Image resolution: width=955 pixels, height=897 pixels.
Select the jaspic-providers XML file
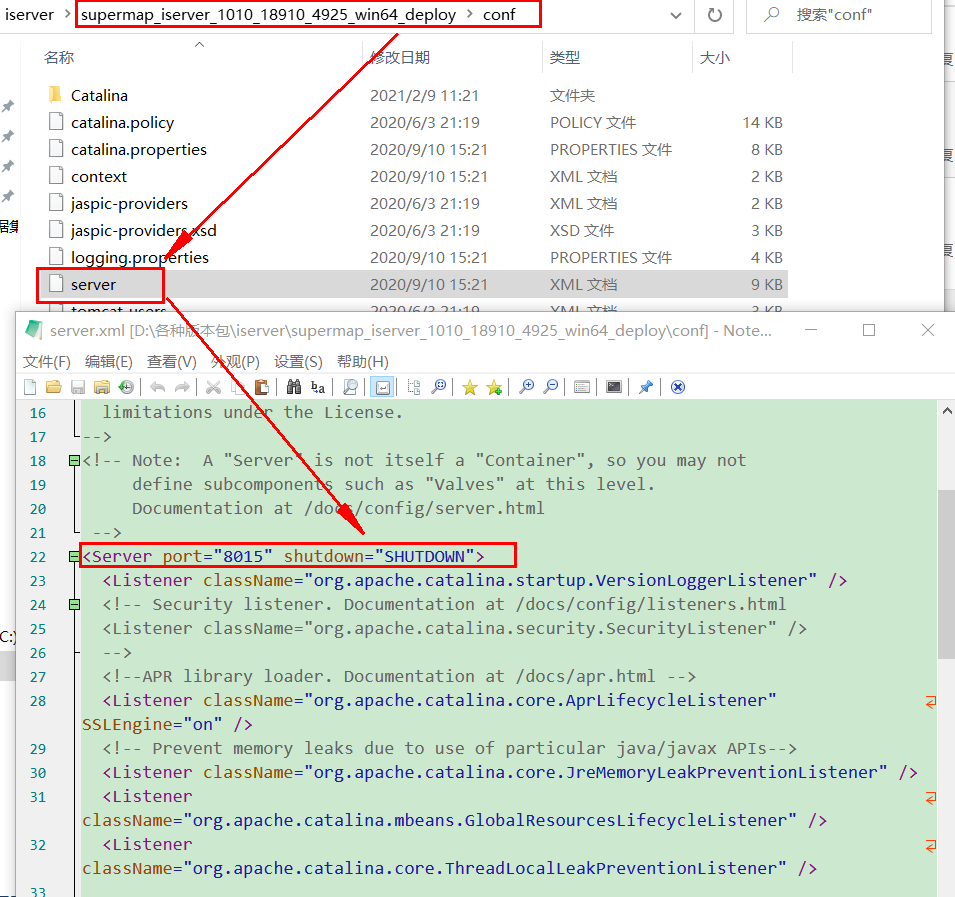tap(129, 203)
